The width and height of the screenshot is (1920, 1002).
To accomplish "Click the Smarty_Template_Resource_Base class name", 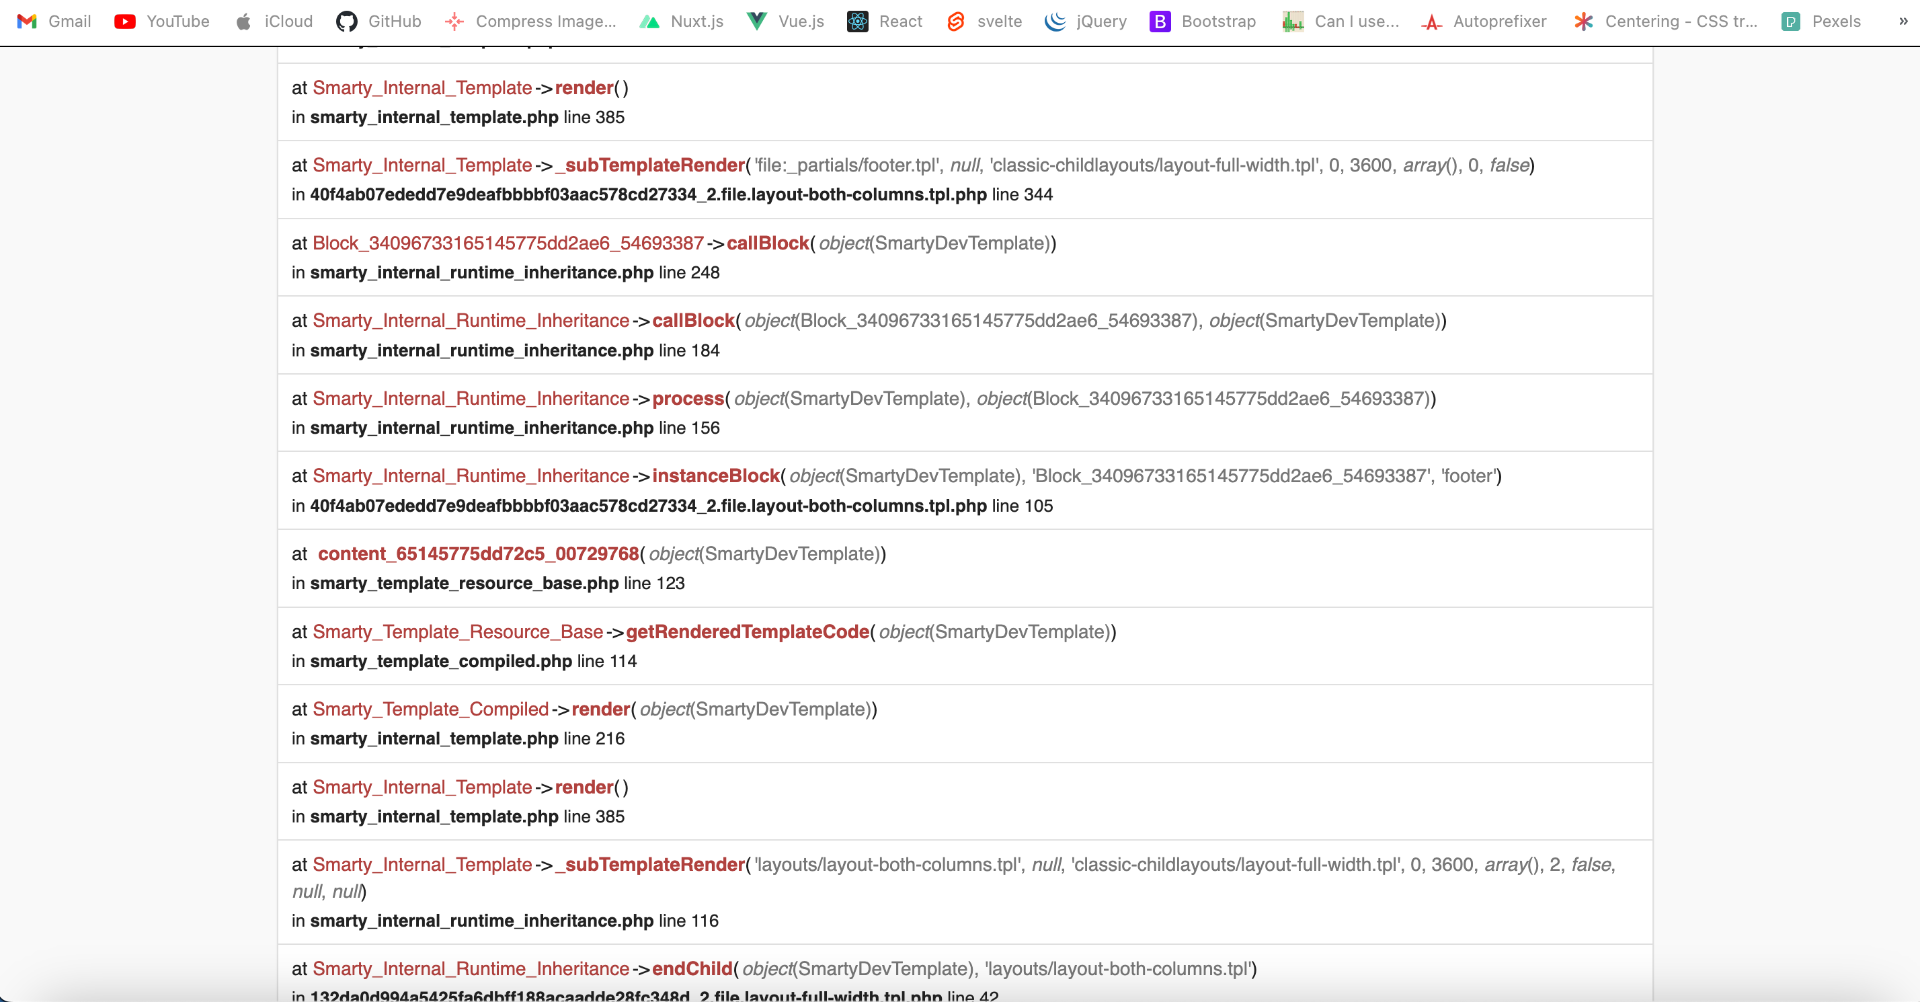I will point(458,632).
